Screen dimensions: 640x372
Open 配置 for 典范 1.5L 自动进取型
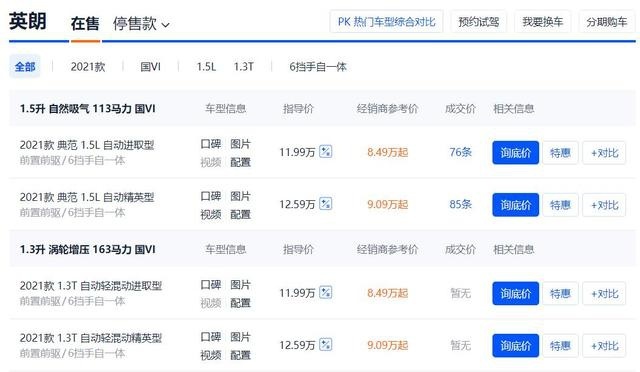pyautogui.click(x=240, y=162)
